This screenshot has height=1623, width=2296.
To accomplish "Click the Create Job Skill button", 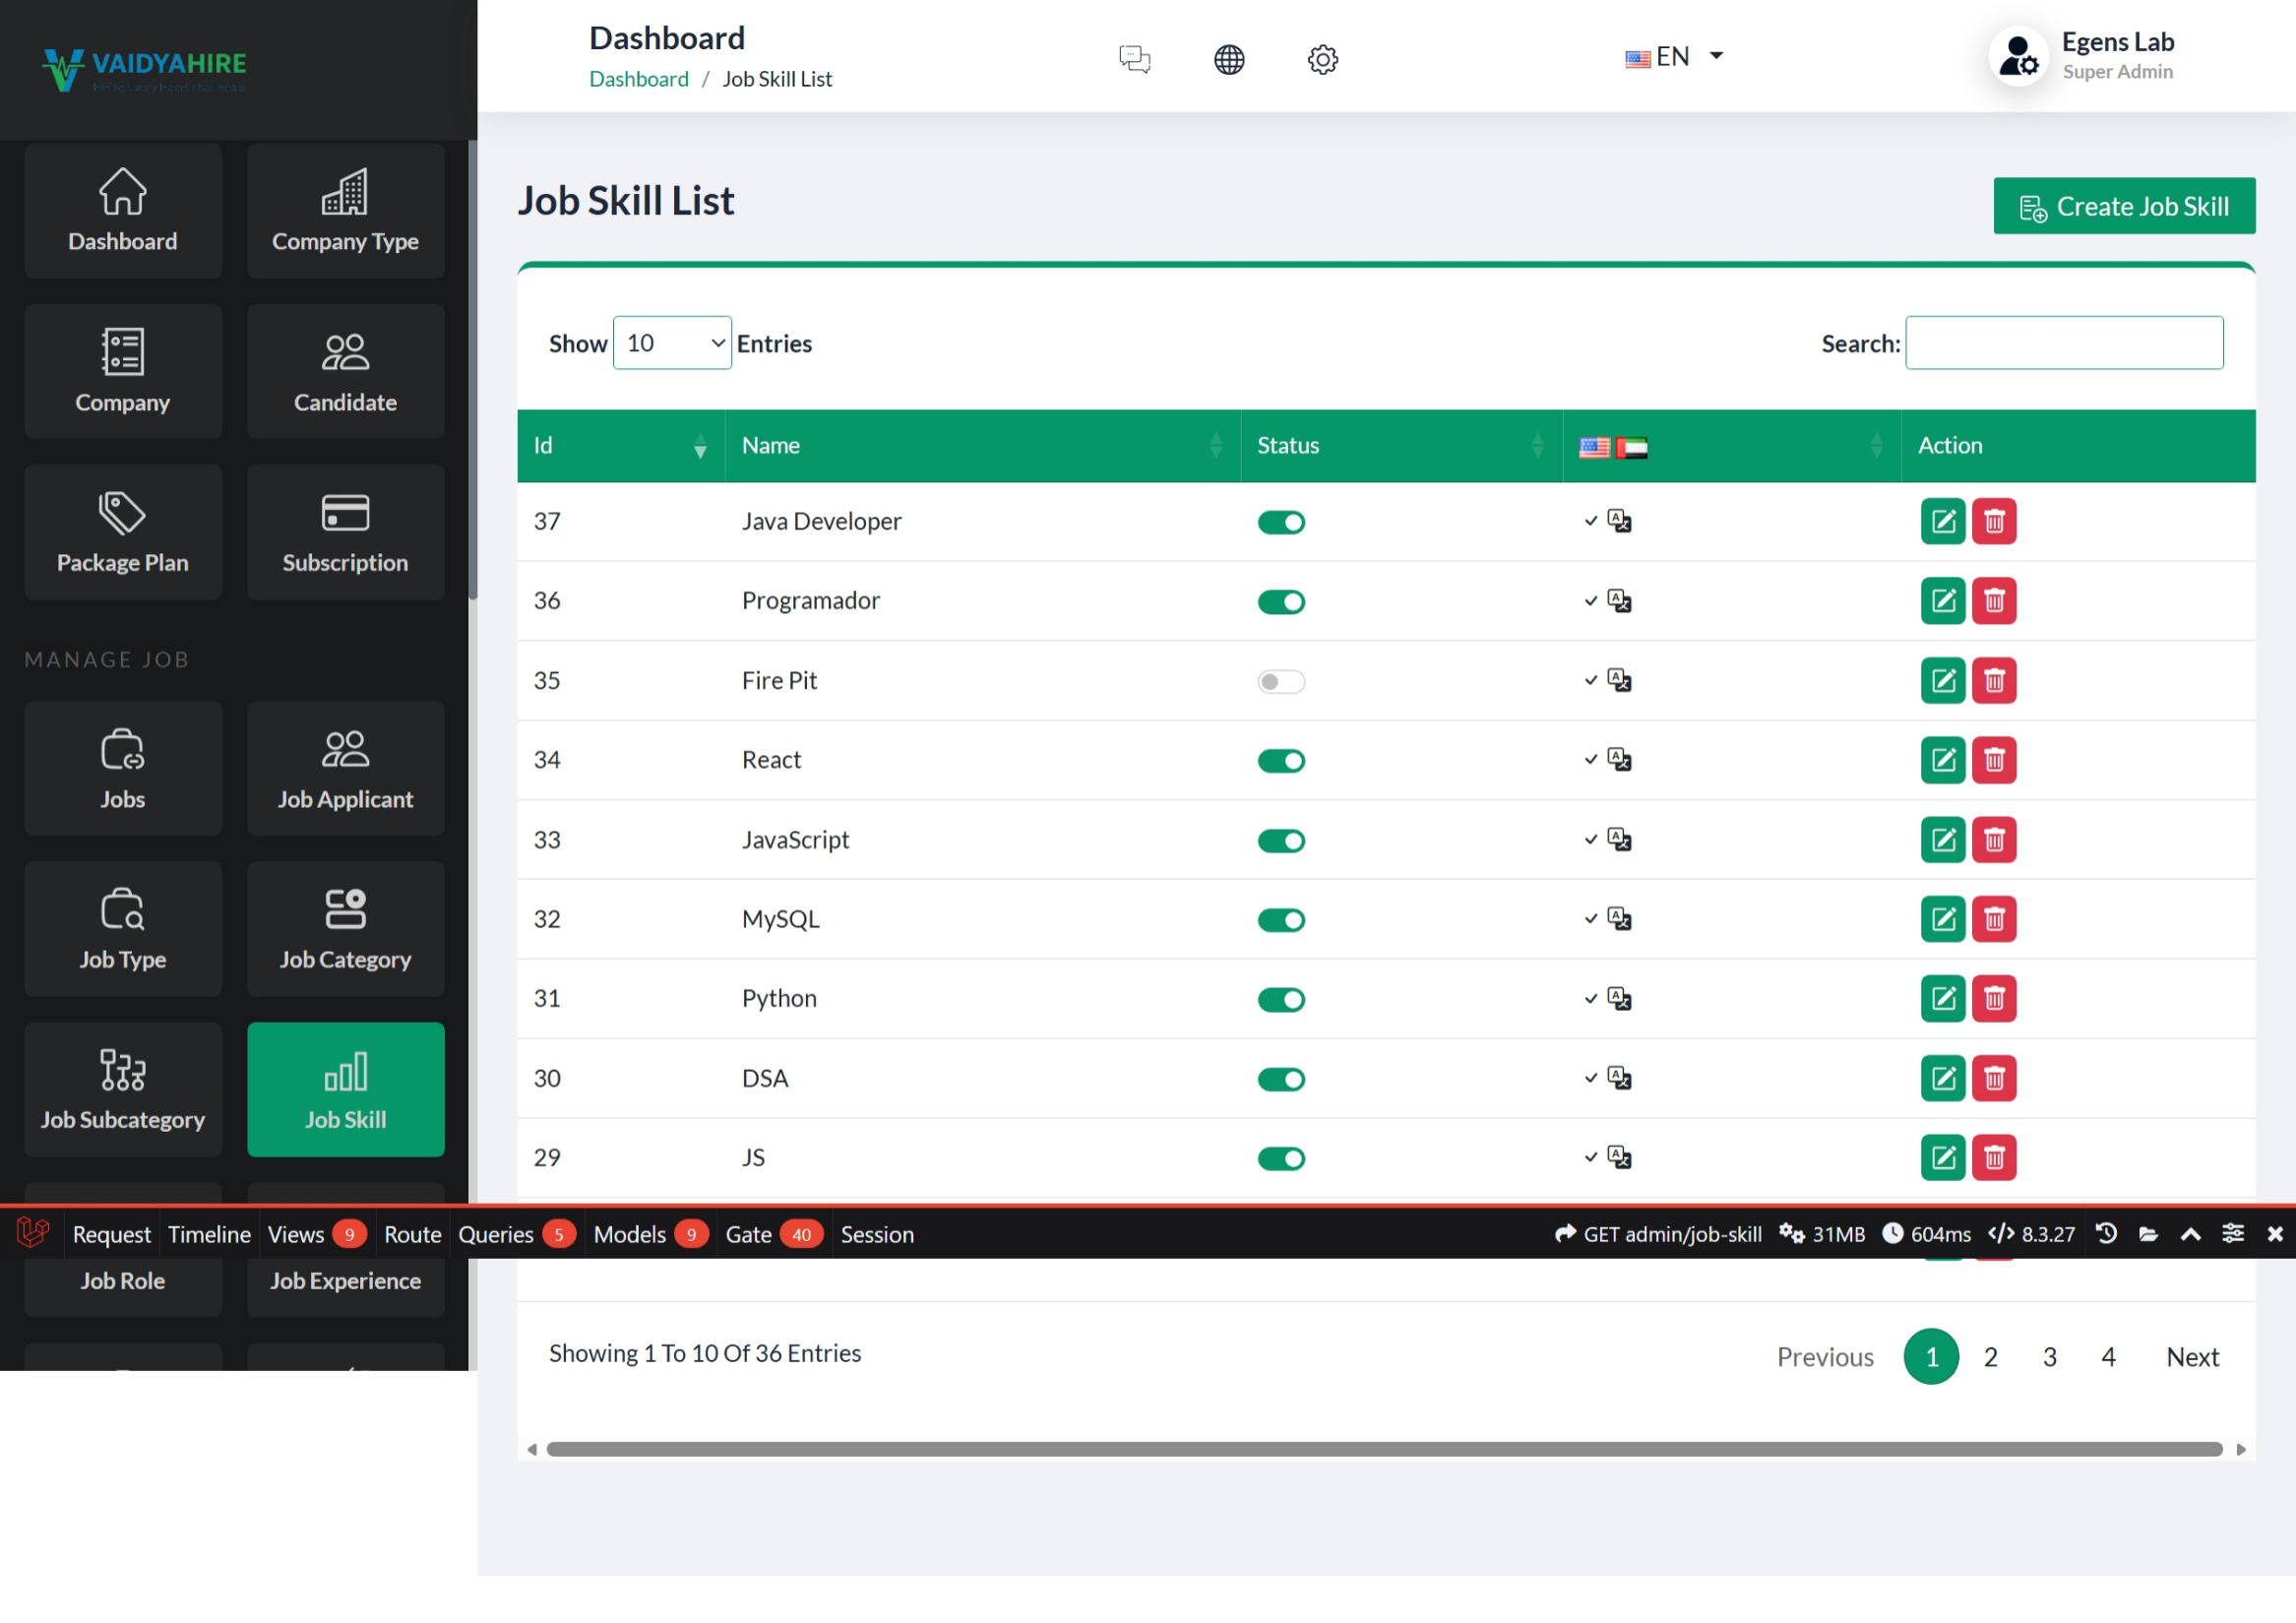I will pyautogui.click(x=2123, y=206).
